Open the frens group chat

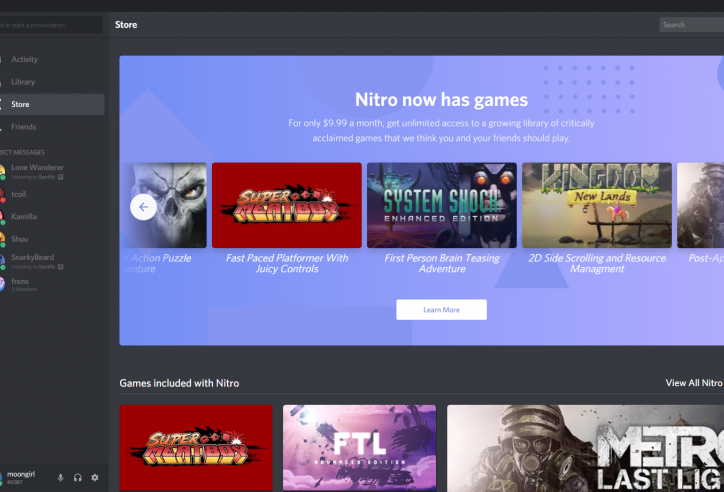pos(52,284)
